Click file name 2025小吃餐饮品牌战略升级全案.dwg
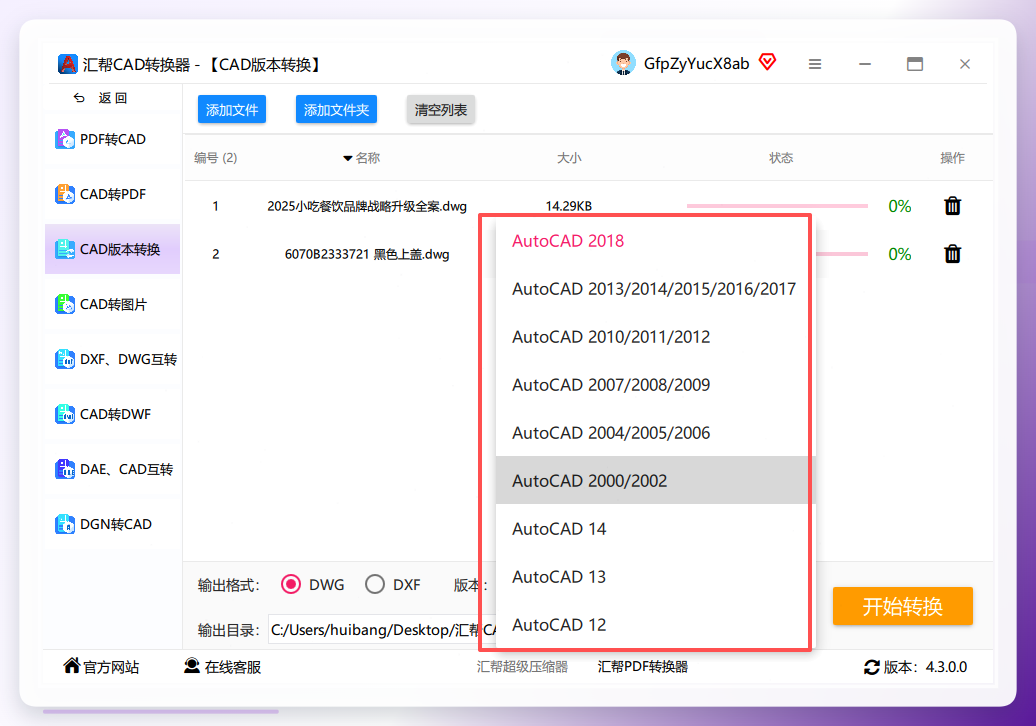The height and width of the screenshot is (726, 1036). click(x=367, y=206)
